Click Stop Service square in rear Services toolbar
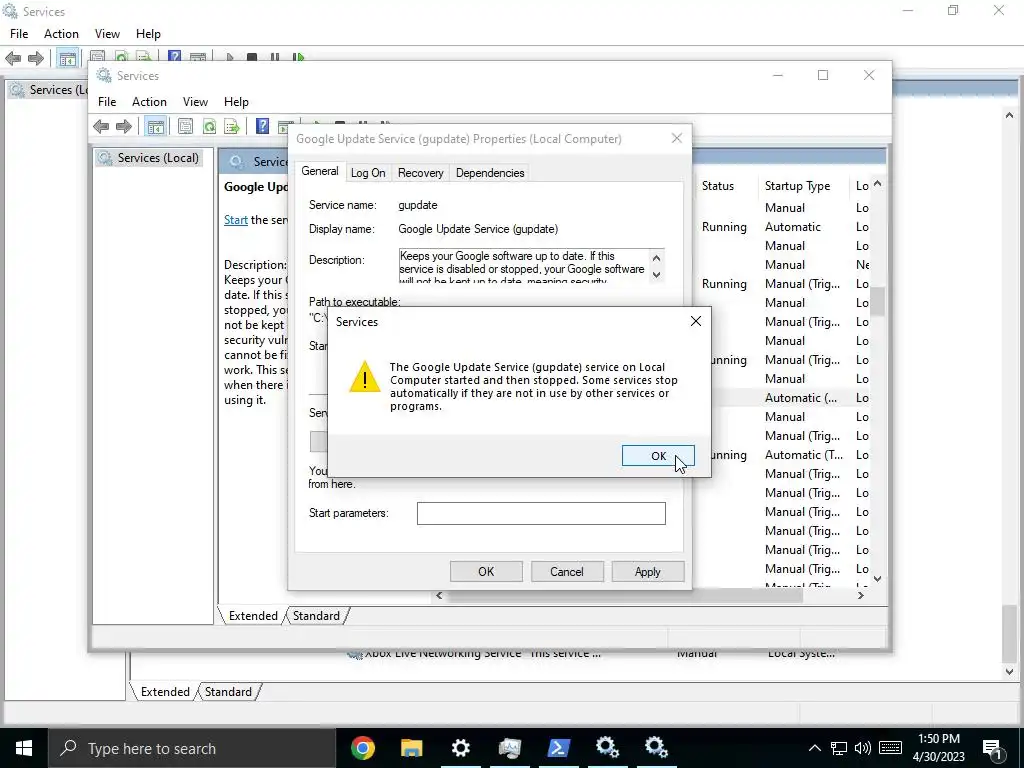 coord(251,57)
